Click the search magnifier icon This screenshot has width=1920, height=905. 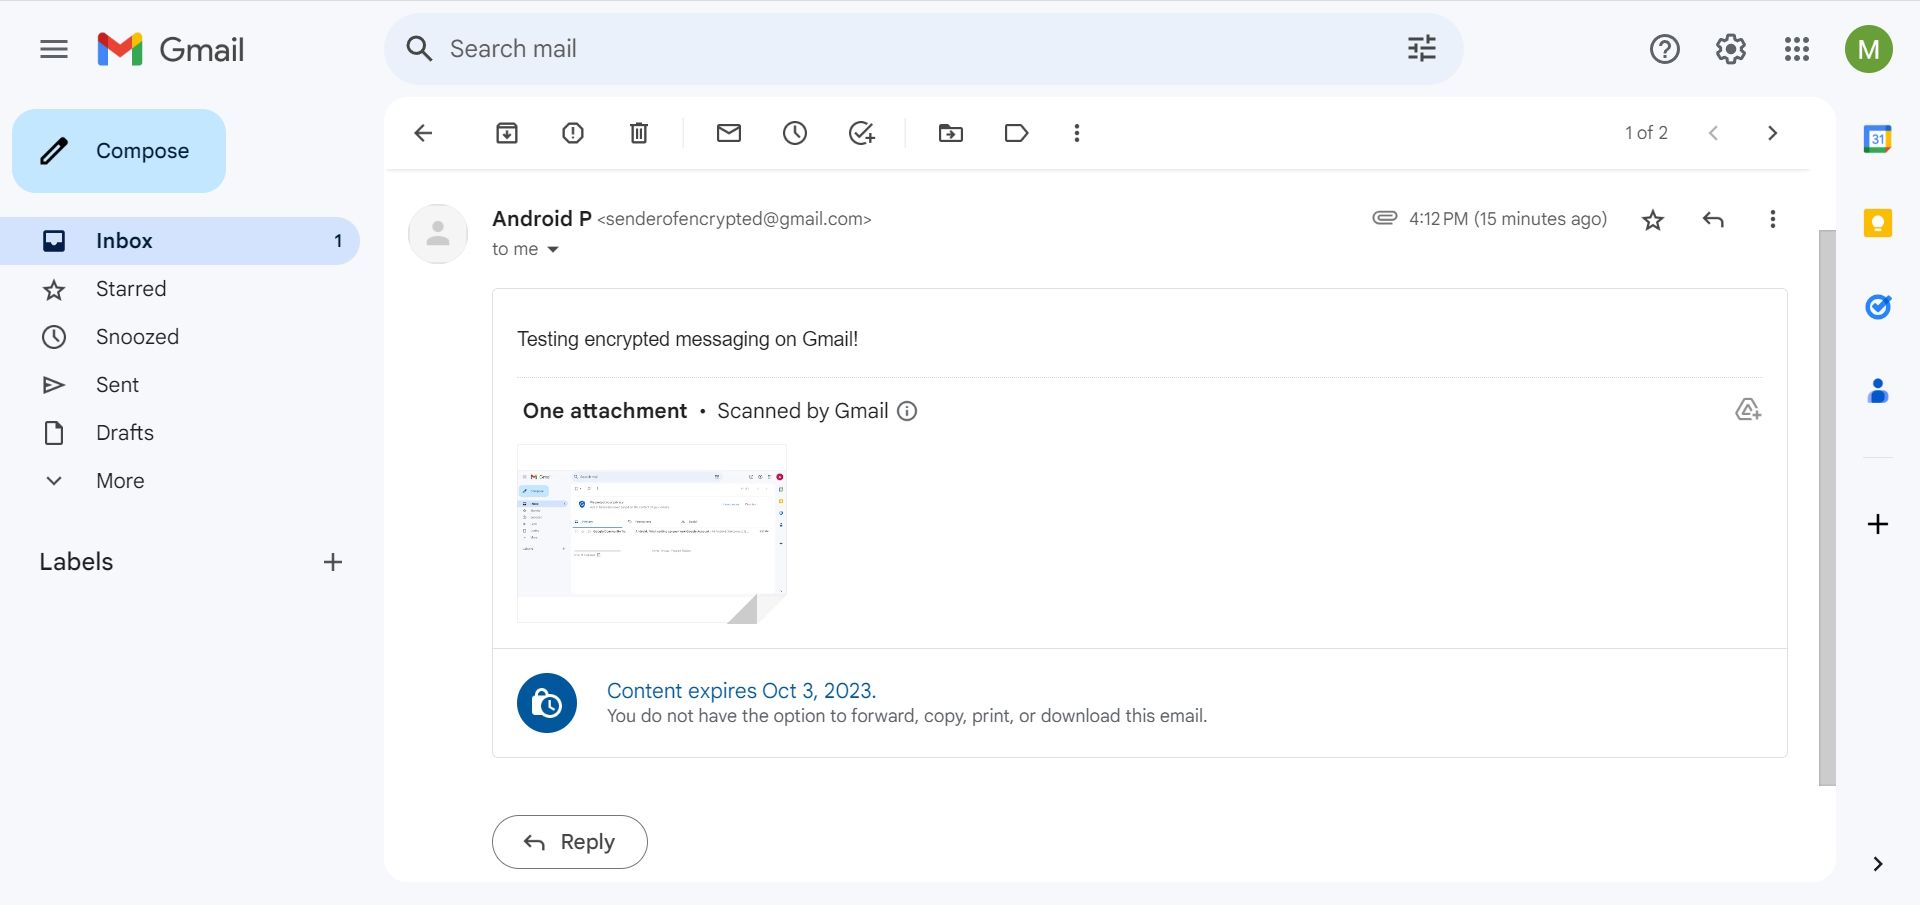pos(419,49)
